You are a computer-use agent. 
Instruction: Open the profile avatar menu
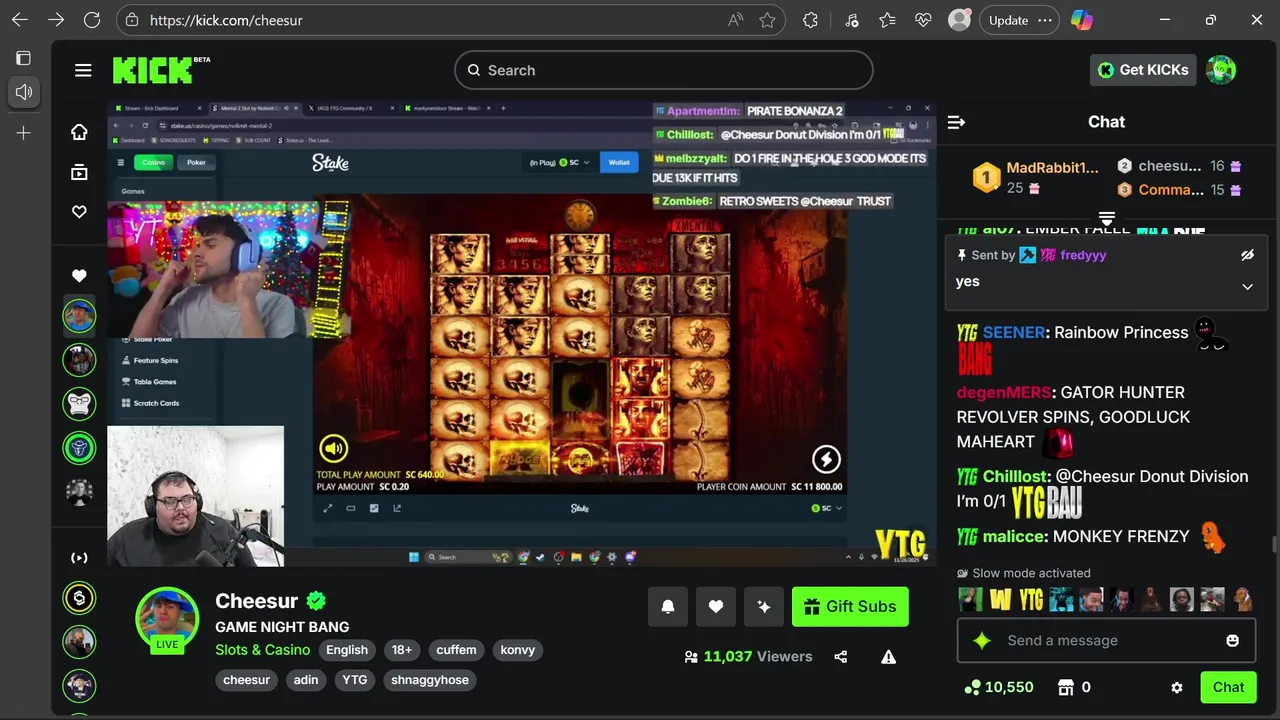pos(1221,70)
